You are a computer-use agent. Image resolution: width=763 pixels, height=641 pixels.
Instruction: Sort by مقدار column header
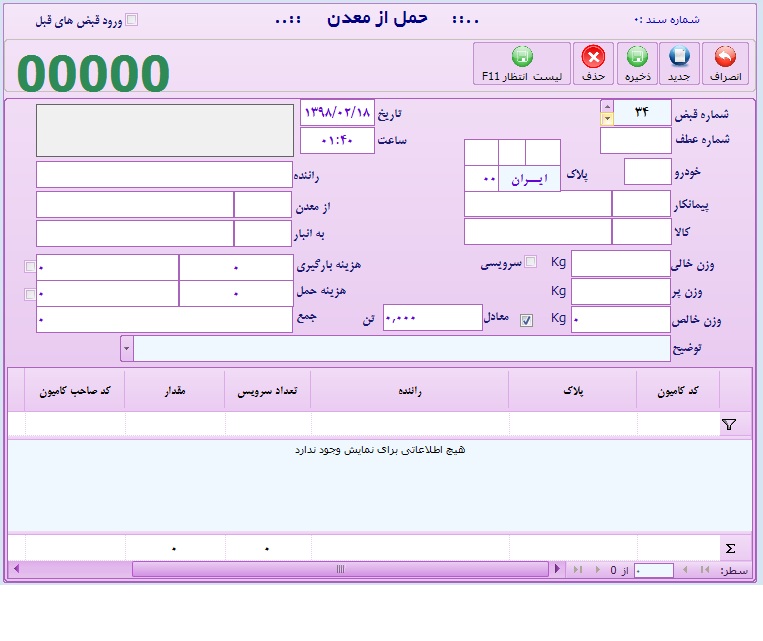[175, 390]
